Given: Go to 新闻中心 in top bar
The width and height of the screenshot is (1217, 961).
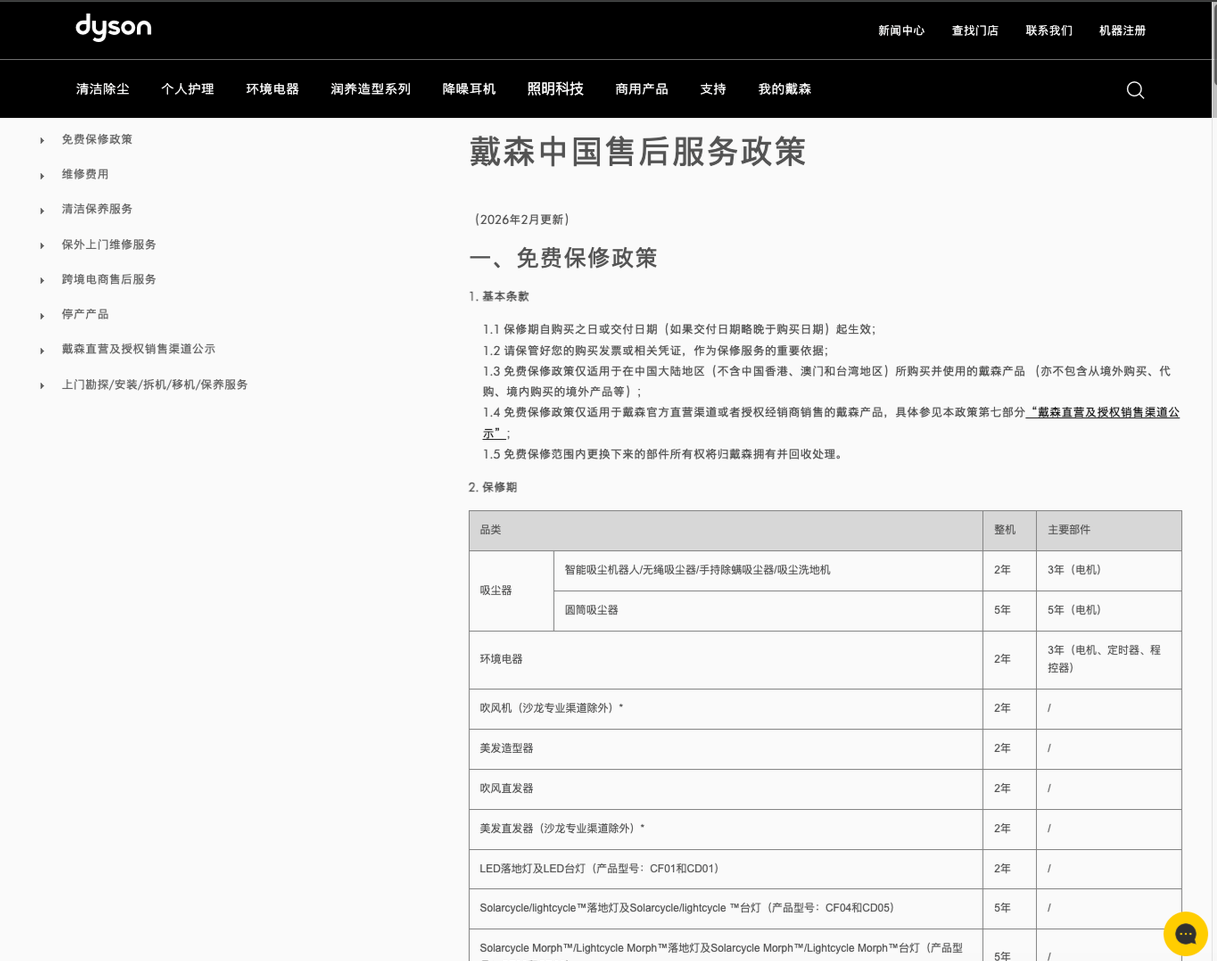Looking at the screenshot, I should click(901, 31).
